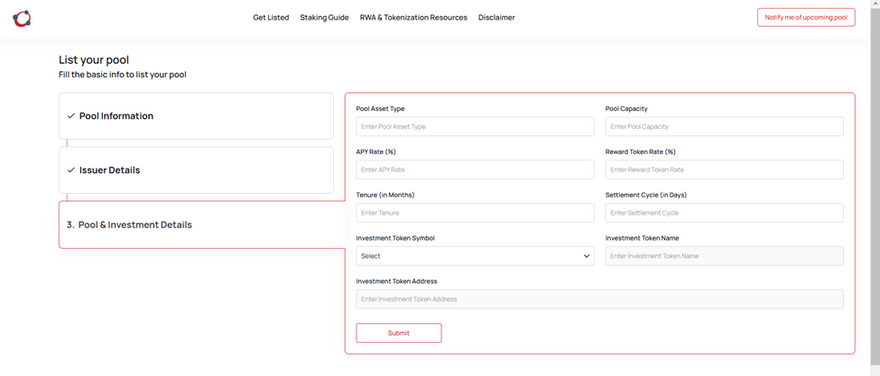Select the Pool Information step
Viewport: 880px width, 376px height.
[196, 116]
